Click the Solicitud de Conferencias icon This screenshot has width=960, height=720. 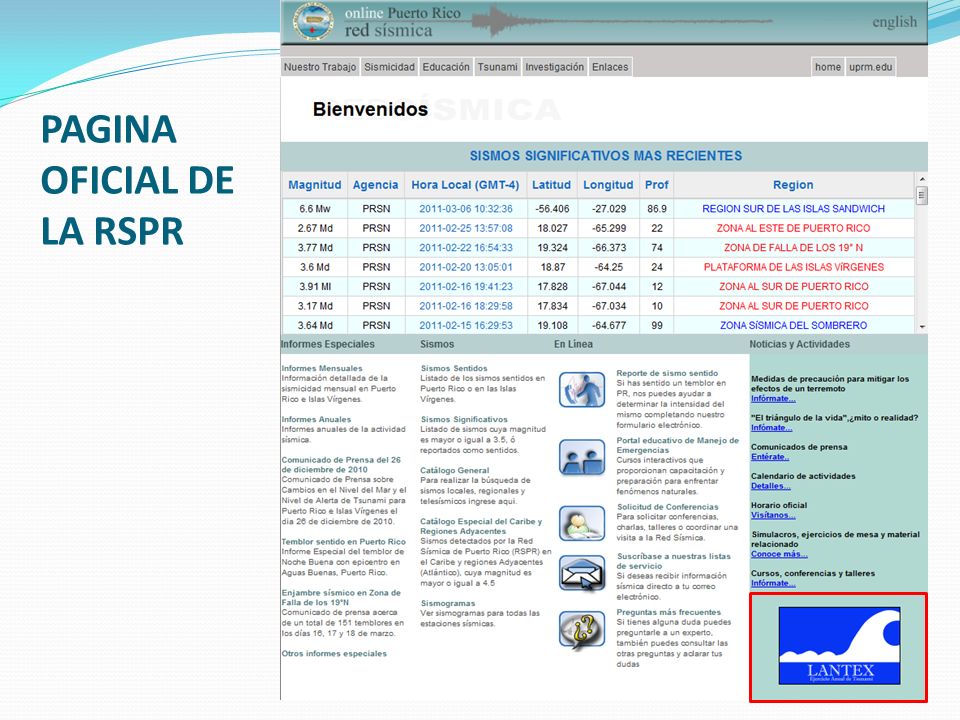tap(582, 523)
